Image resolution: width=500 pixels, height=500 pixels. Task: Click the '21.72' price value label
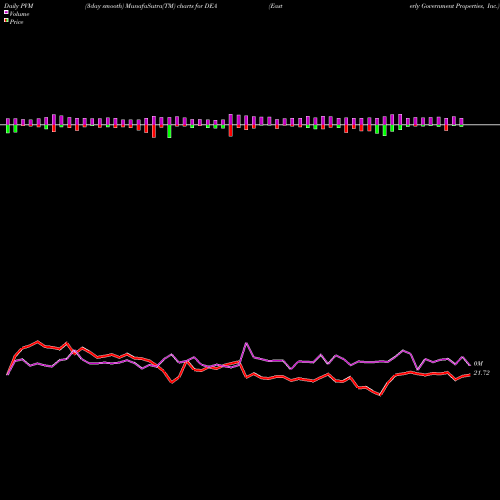(481, 373)
